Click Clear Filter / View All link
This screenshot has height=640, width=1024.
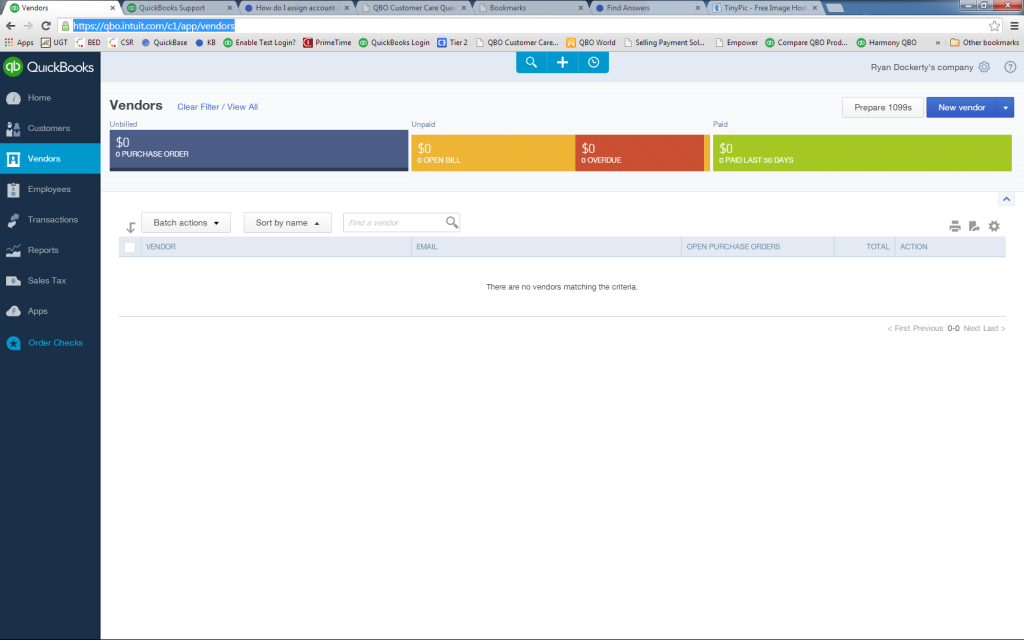pyautogui.click(x=217, y=107)
